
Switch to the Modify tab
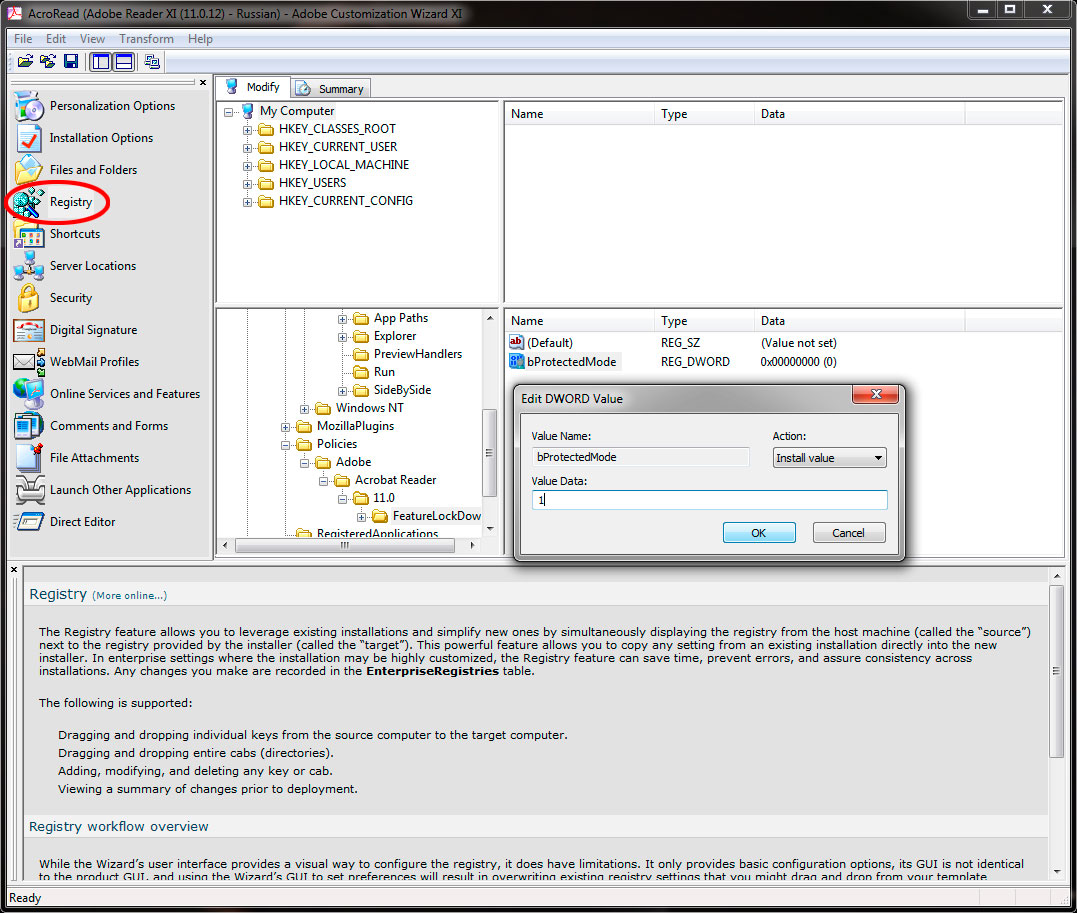(253, 87)
